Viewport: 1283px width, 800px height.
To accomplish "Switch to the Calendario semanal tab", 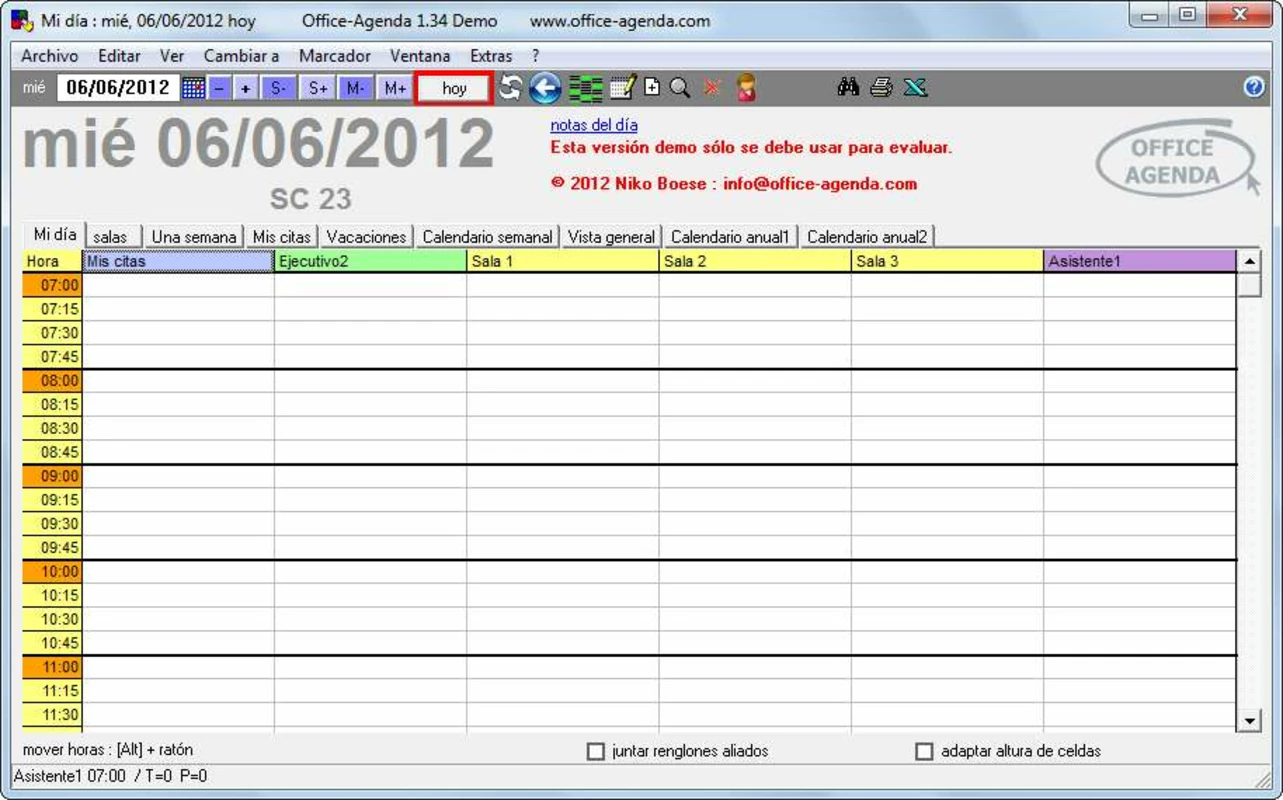I will click(487, 237).
